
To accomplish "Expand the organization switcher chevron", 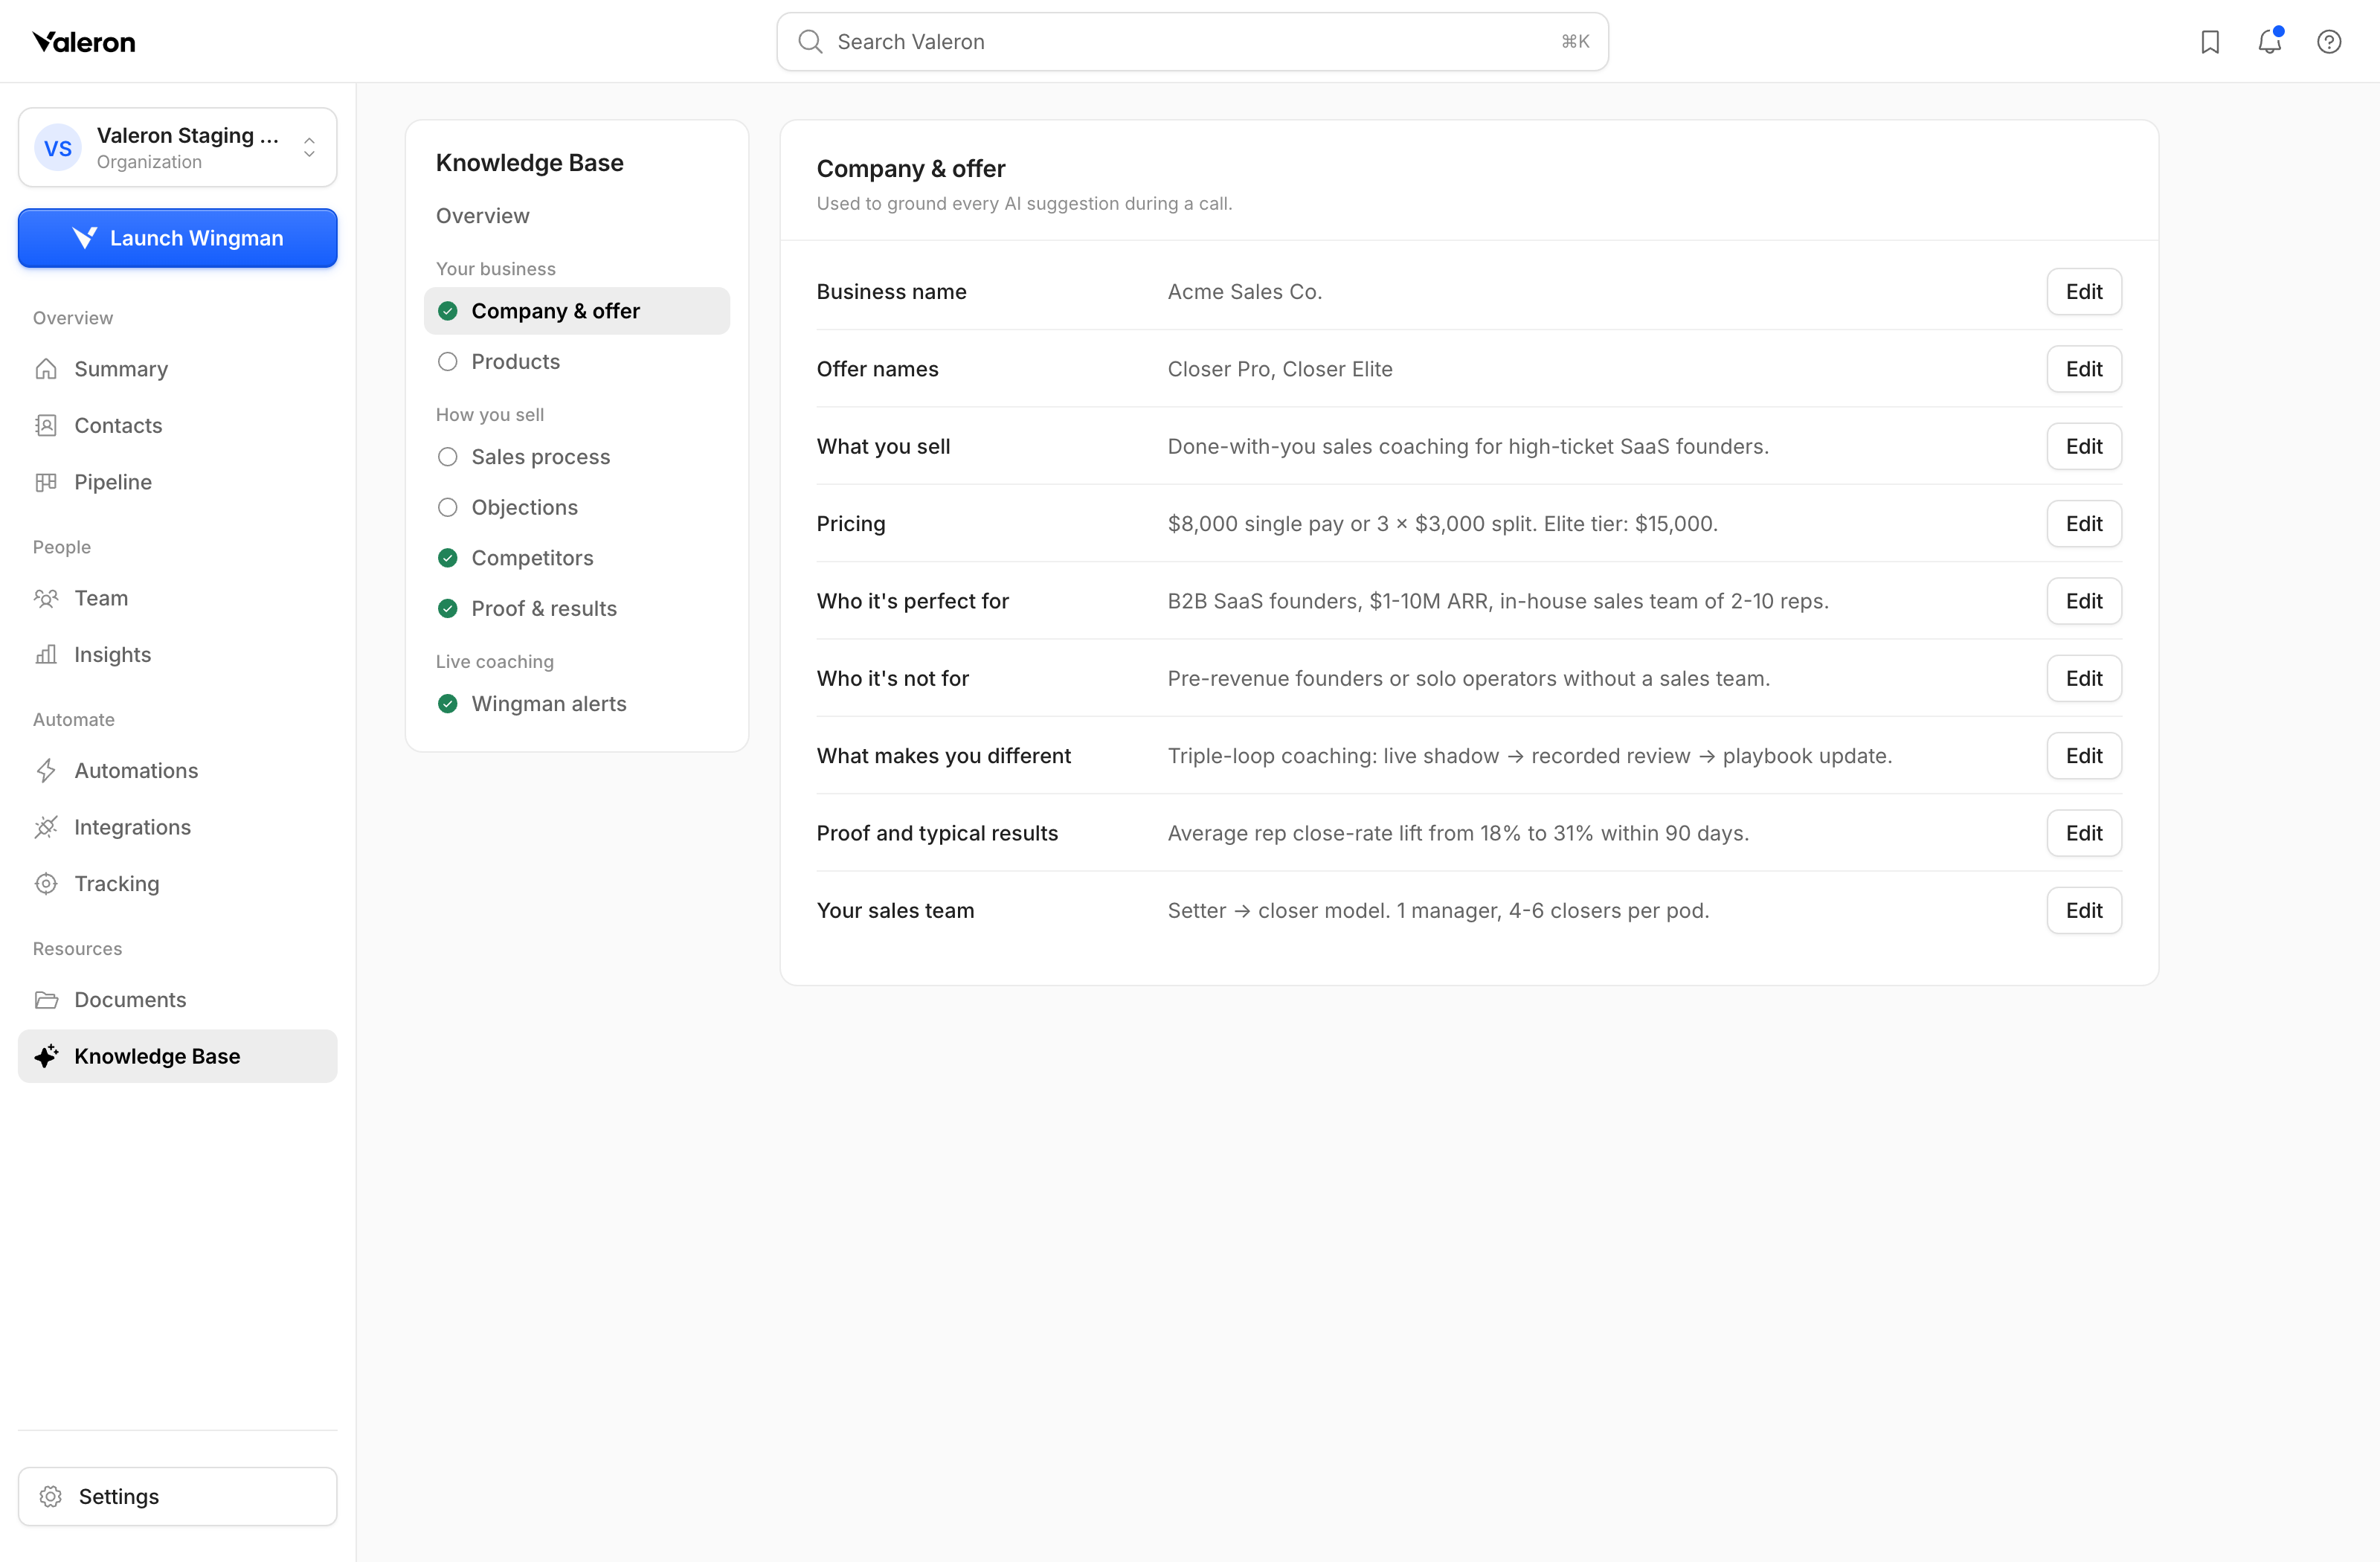I will pos(310,148).
